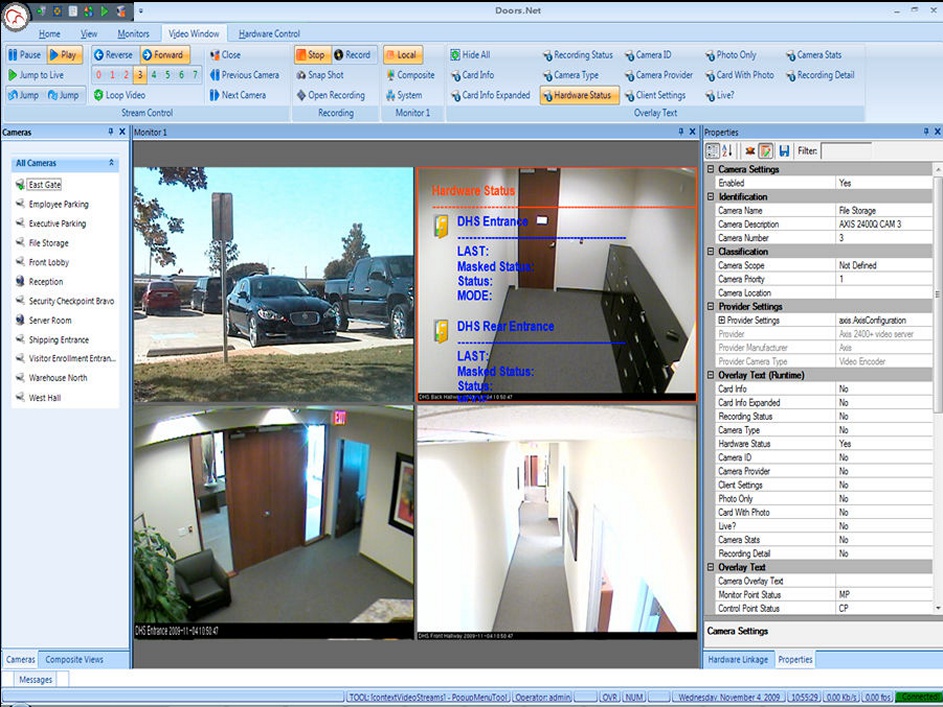Enable Loop Video
Viewport: 943px width, 707px height.
(x=120, y=95)
